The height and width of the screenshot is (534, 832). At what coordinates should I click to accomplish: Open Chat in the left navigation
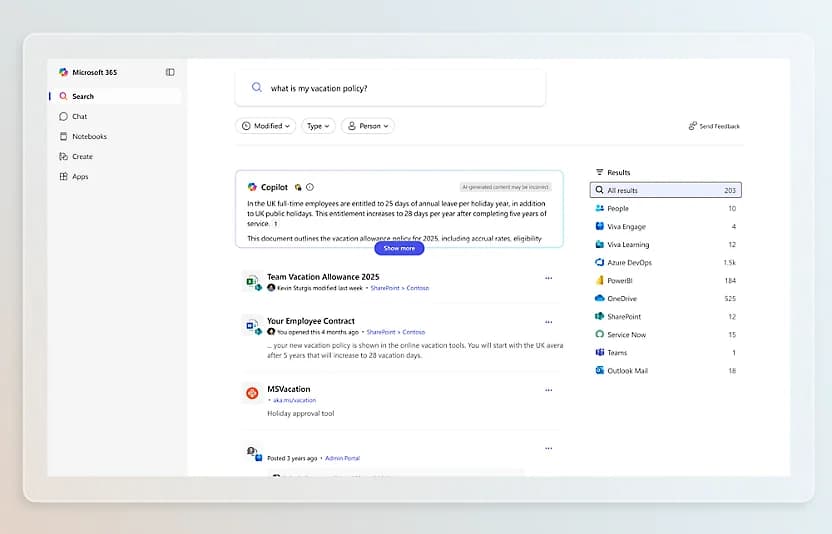115,116
